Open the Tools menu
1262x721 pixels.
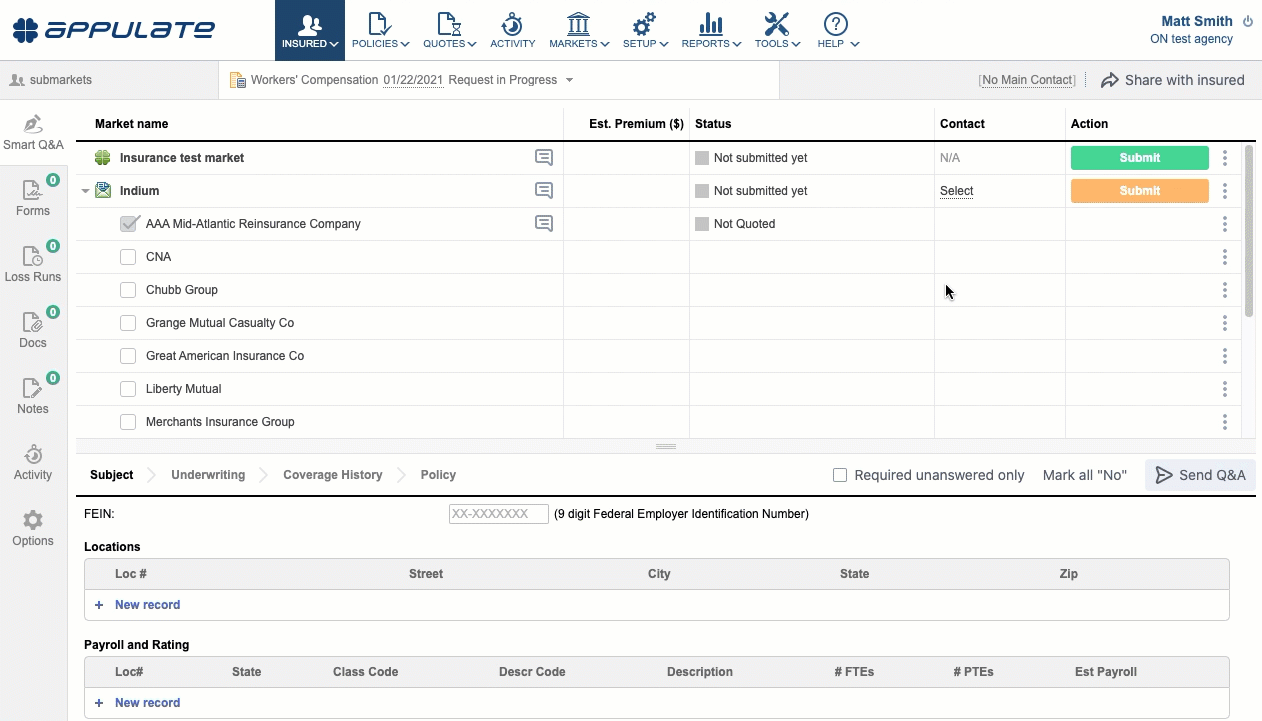coord(777,30)
